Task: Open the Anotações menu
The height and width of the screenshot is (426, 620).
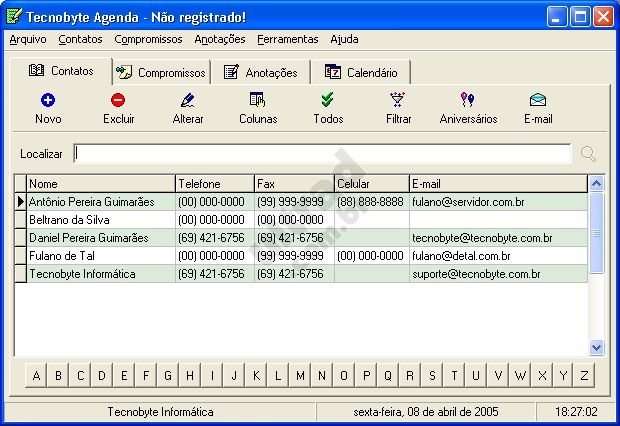Action: click(x=220, y=39)
